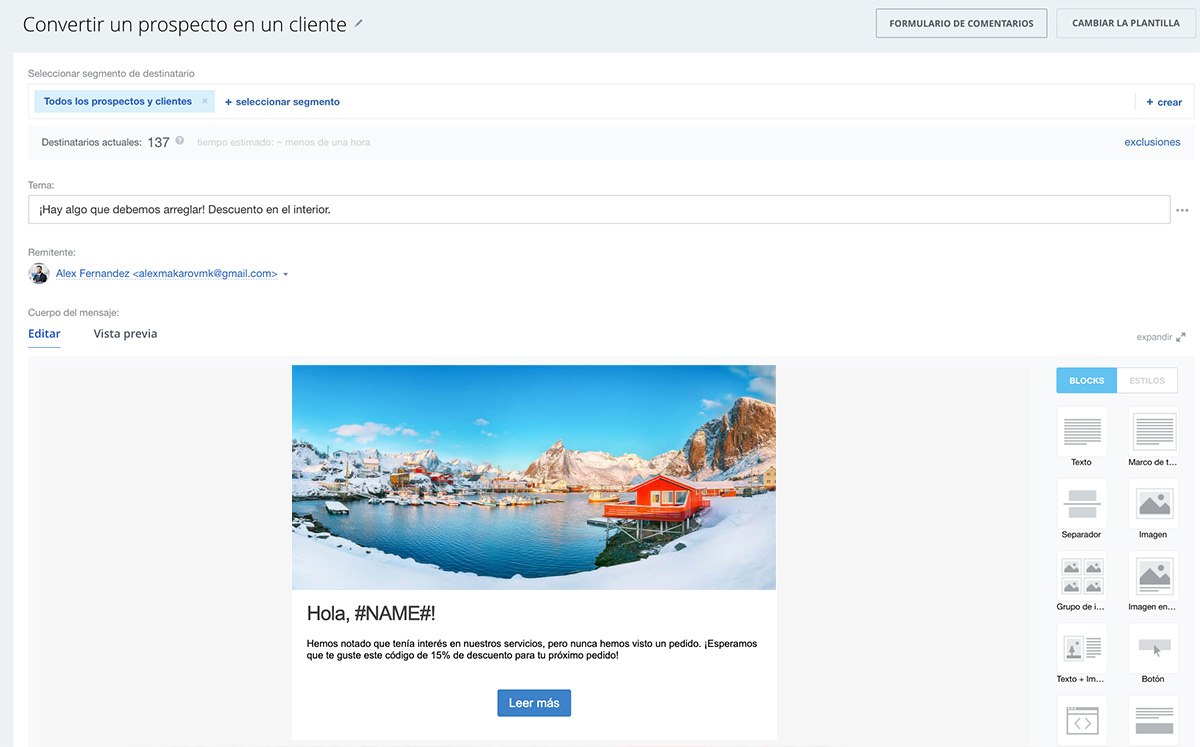Click the Formulario de comentarios button
This screenshot has width=1200, height=747.
click(961, 24)
